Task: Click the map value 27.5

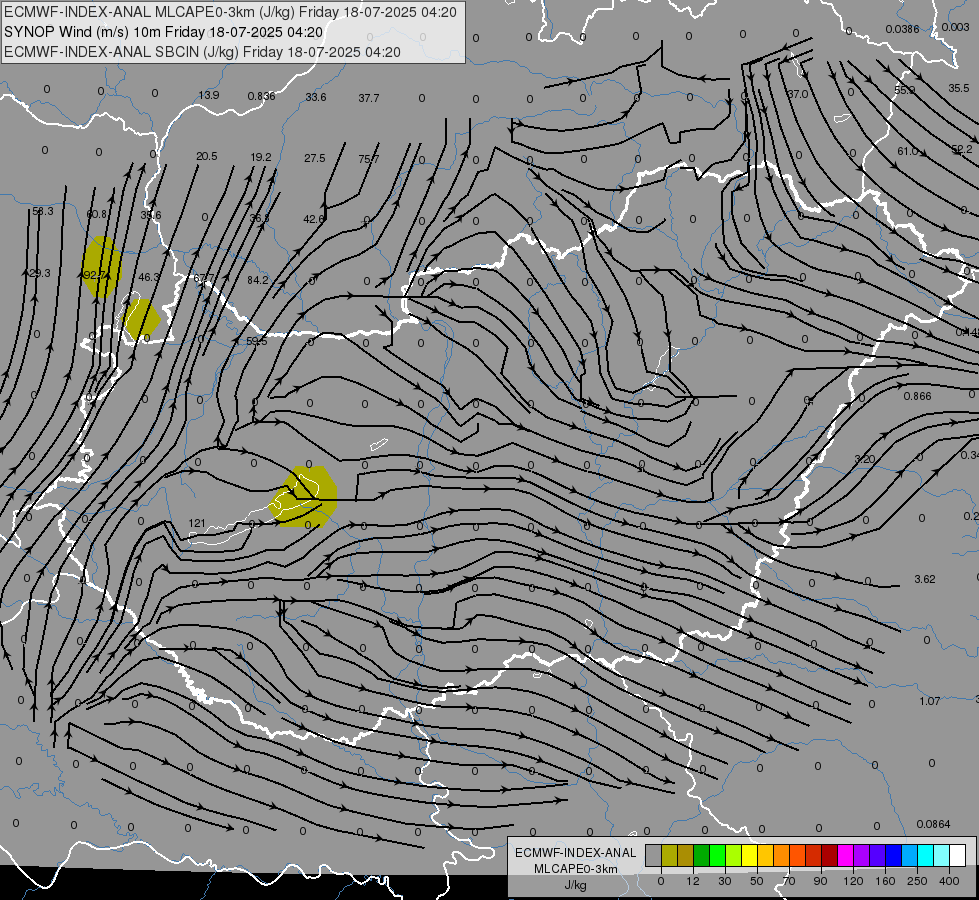Action: (315, 158)
